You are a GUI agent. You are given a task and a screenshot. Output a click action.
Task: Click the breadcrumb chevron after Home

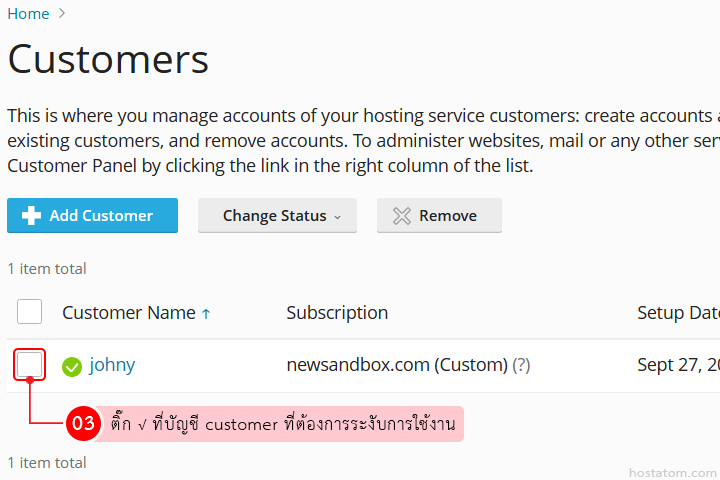coord(62,13)
